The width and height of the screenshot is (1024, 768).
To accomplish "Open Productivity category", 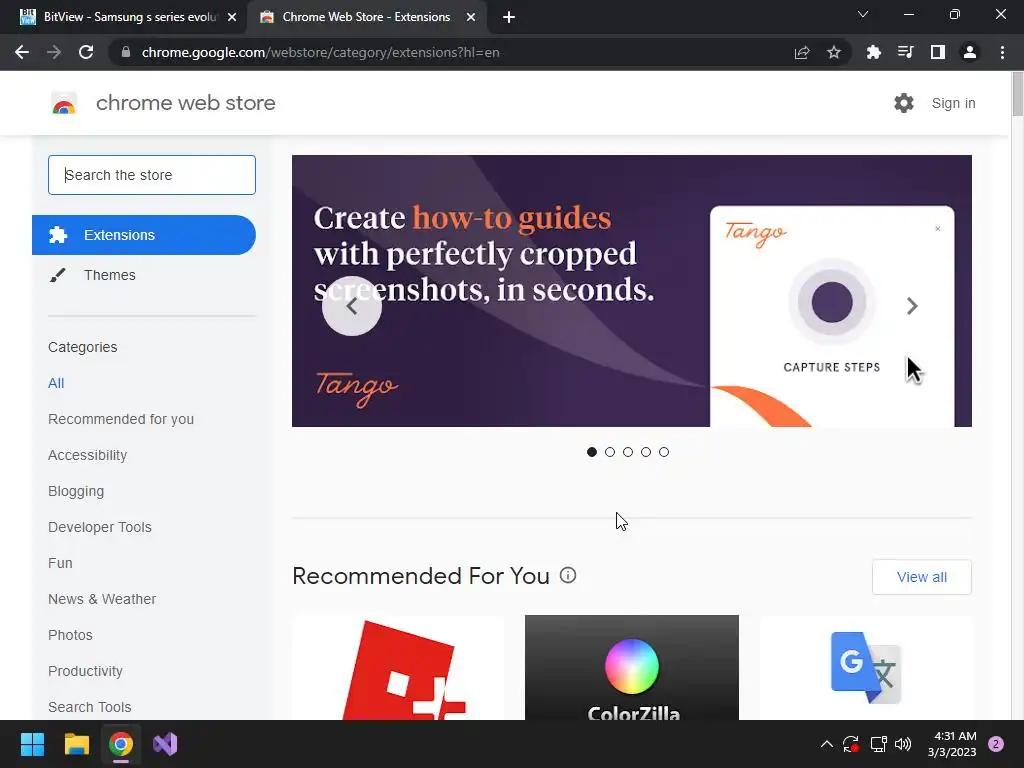I will pos(85,671).
